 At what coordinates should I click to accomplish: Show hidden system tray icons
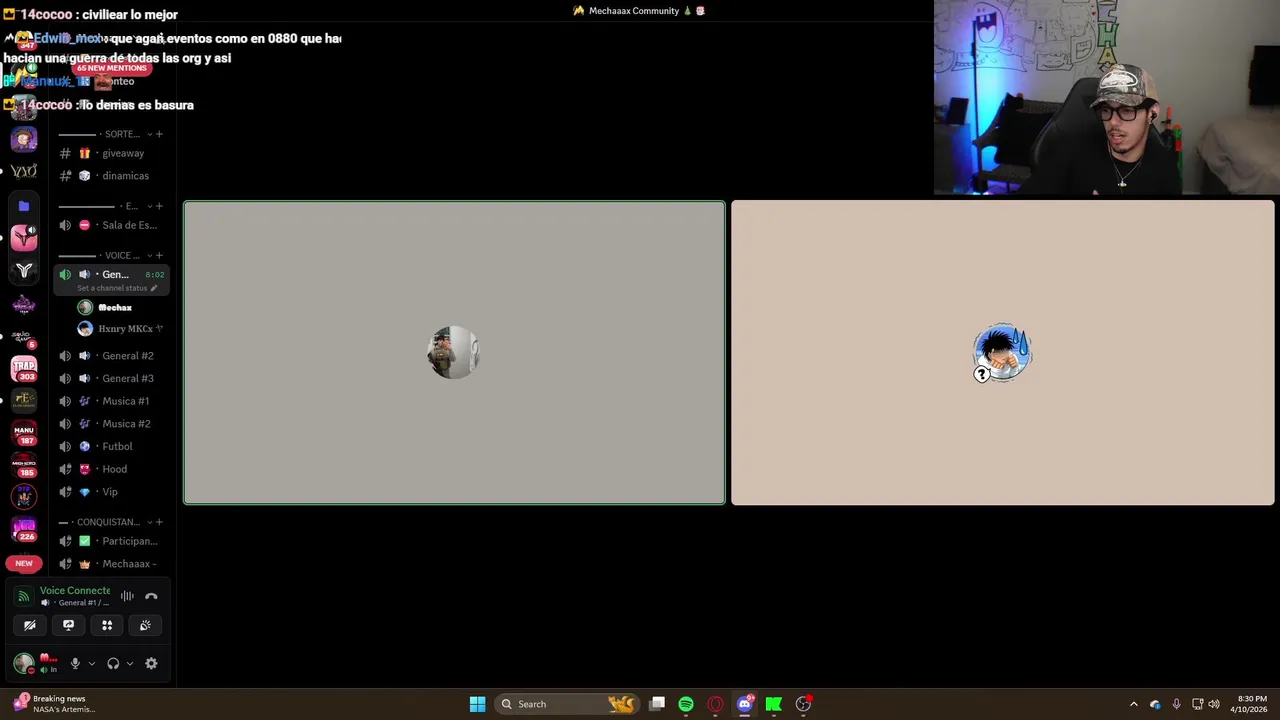1133,704
